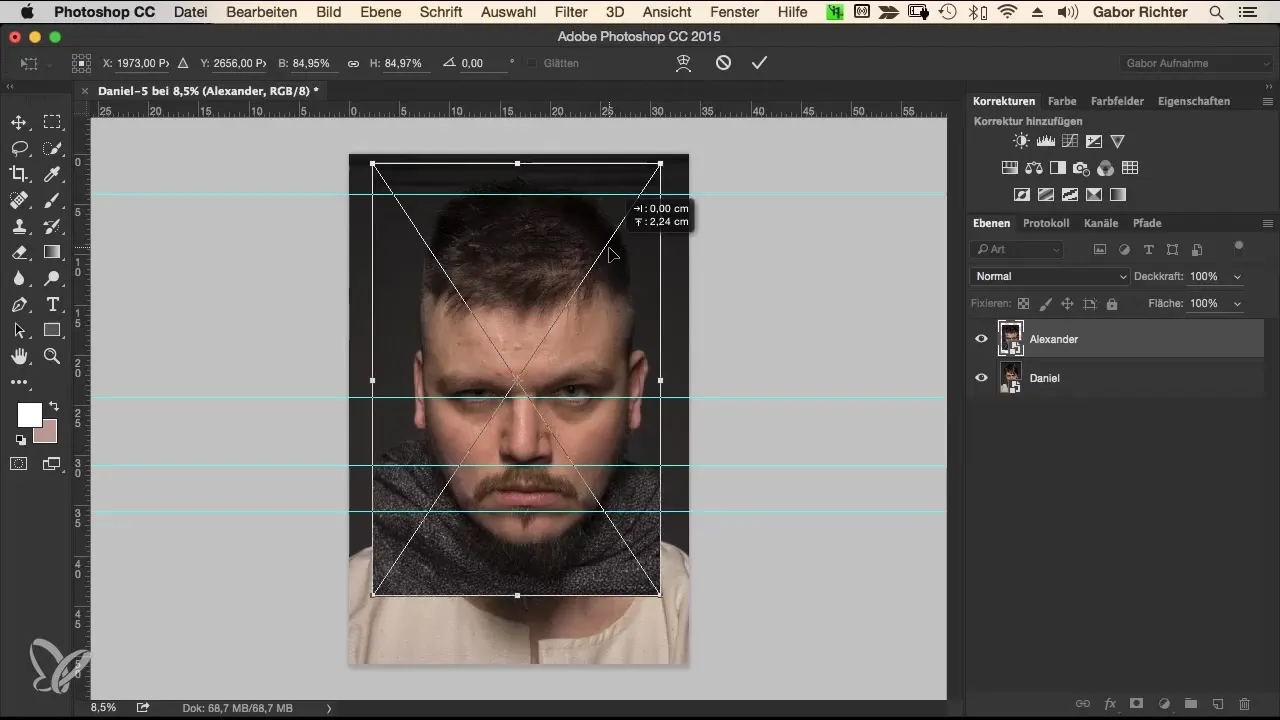Change the screen mode
The image size is (1280, 720).
click(x=52, y=464)
